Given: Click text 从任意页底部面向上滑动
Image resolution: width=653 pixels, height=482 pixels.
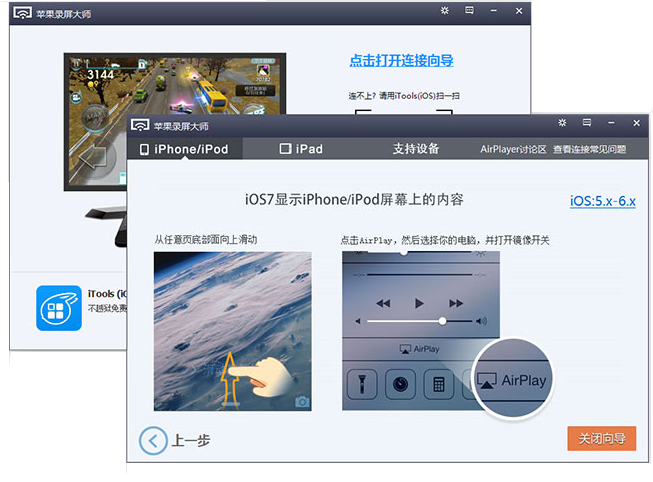Looking at the screenshot, I should pyautogui.click(x=206, y=240).
